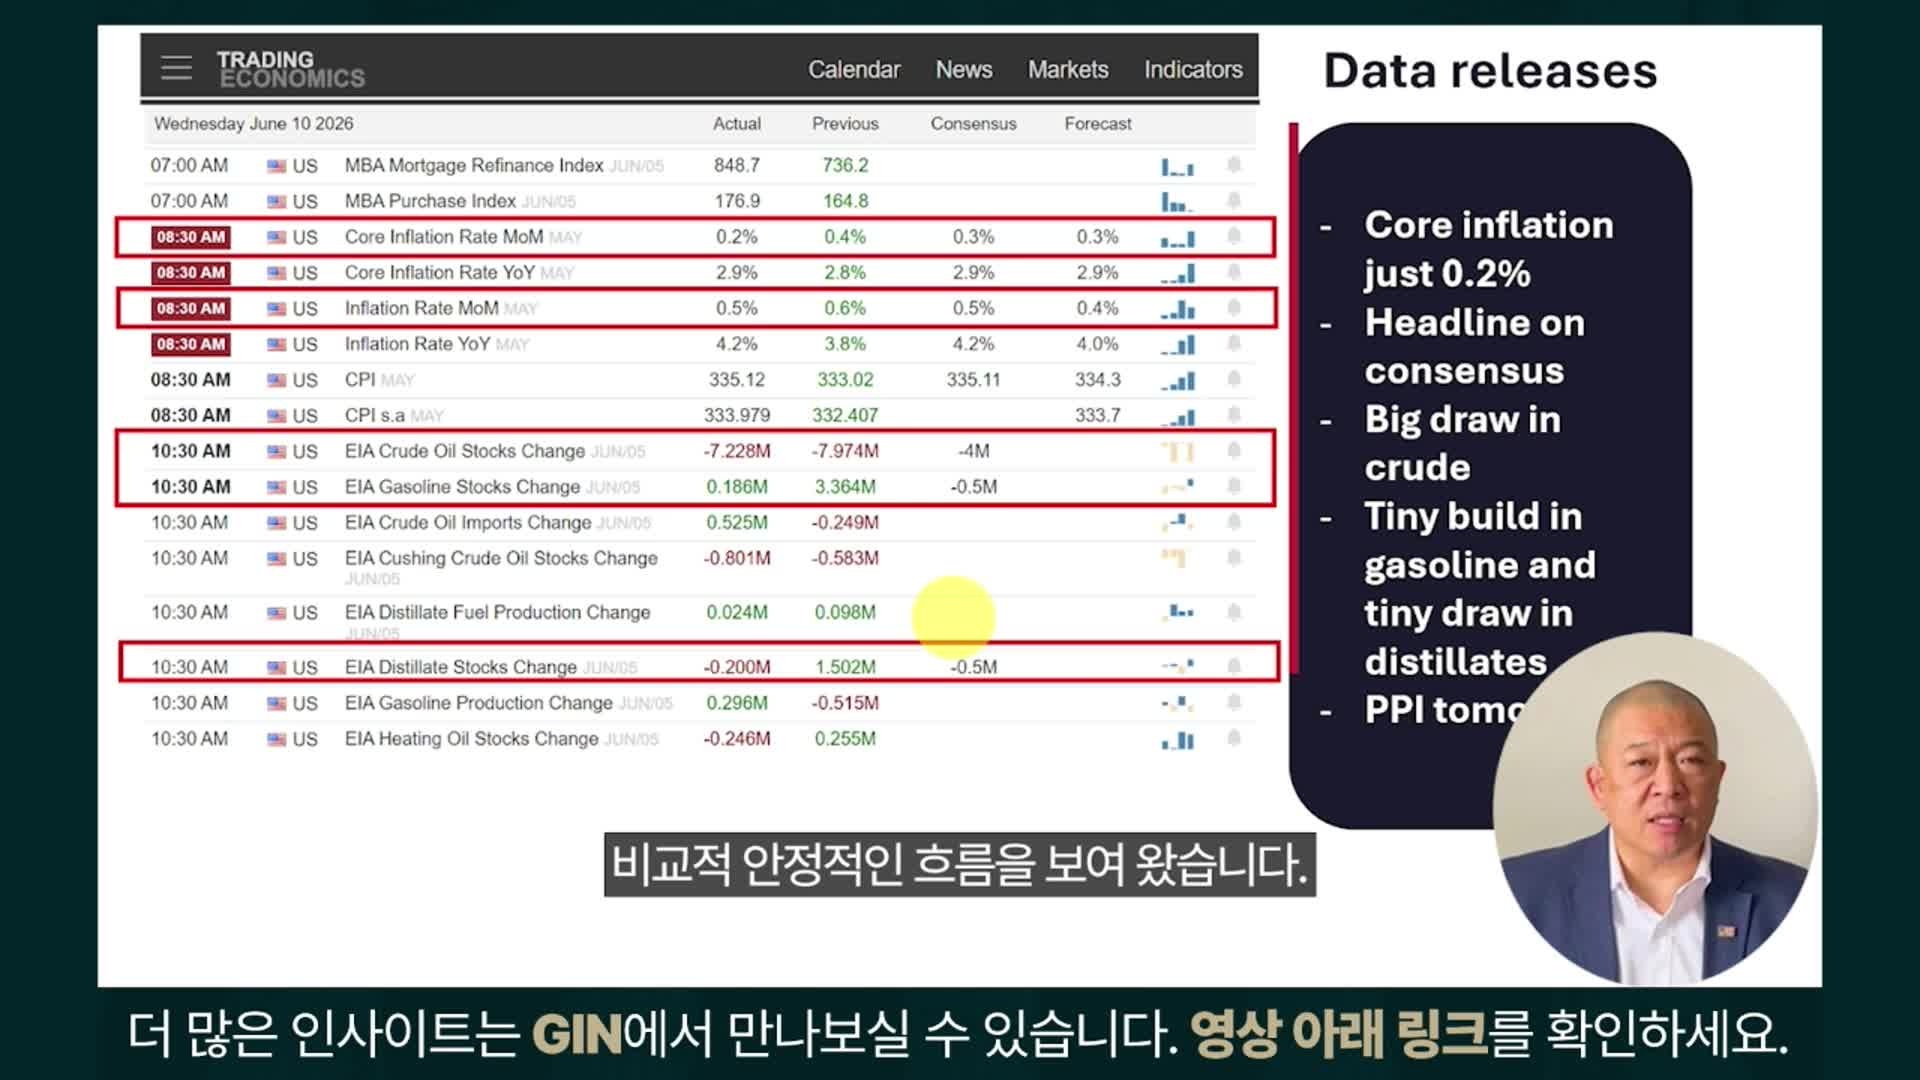Open the News menu item
The width and height of the screenshot is (1920, 1080).
(964, 70)
